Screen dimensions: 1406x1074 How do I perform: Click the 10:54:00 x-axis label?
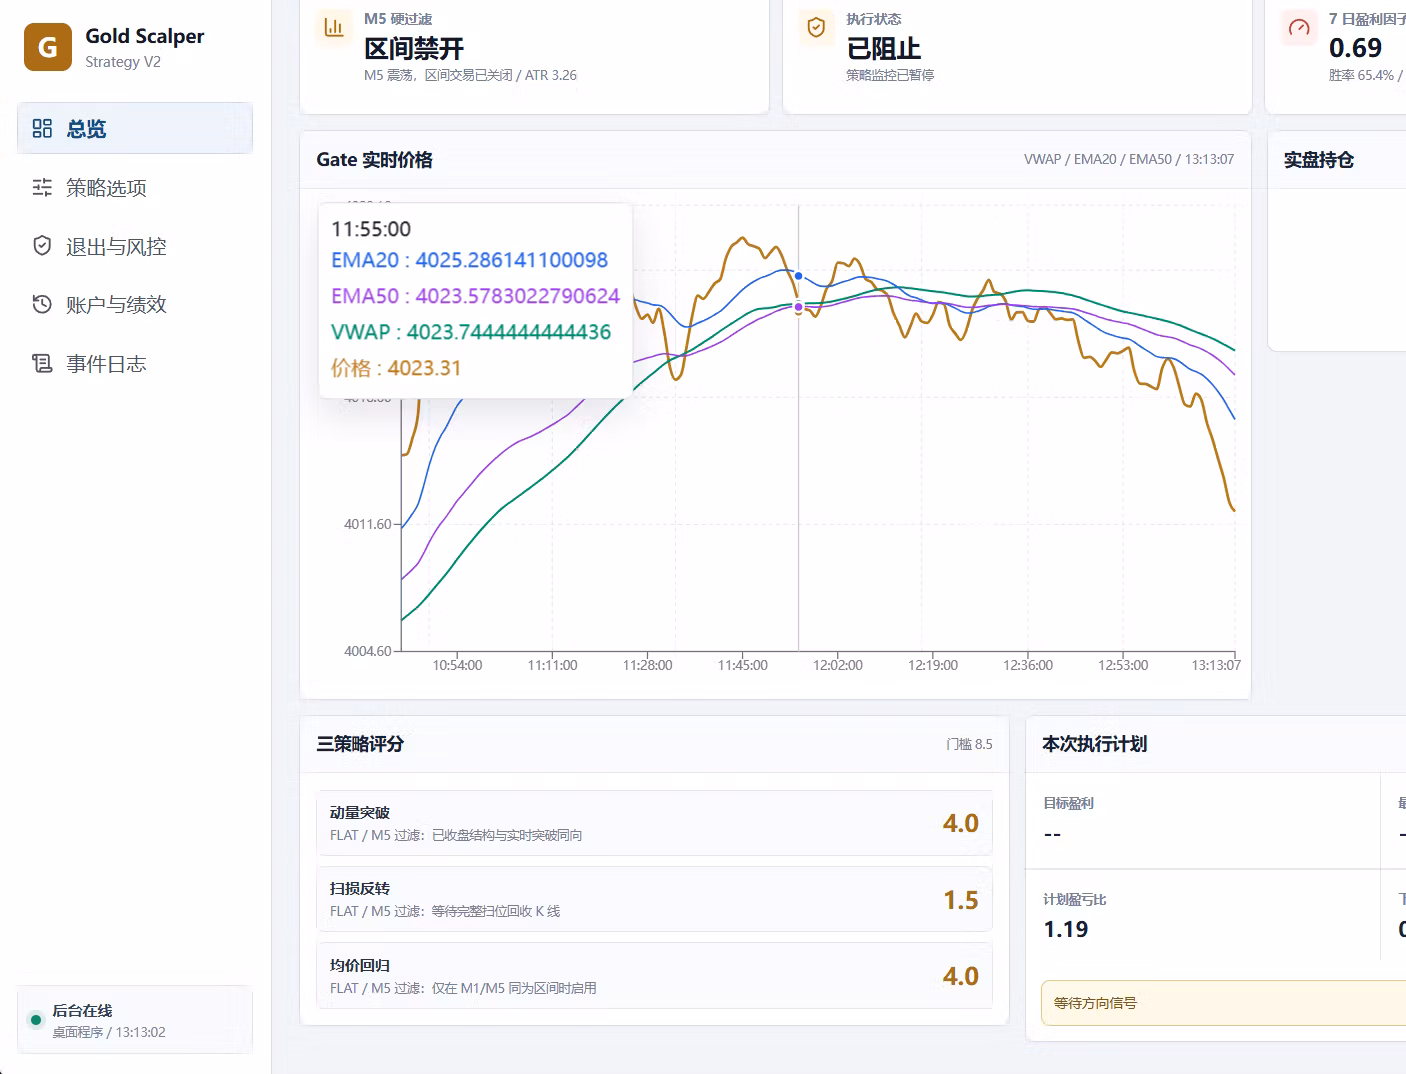coord(457,665)
